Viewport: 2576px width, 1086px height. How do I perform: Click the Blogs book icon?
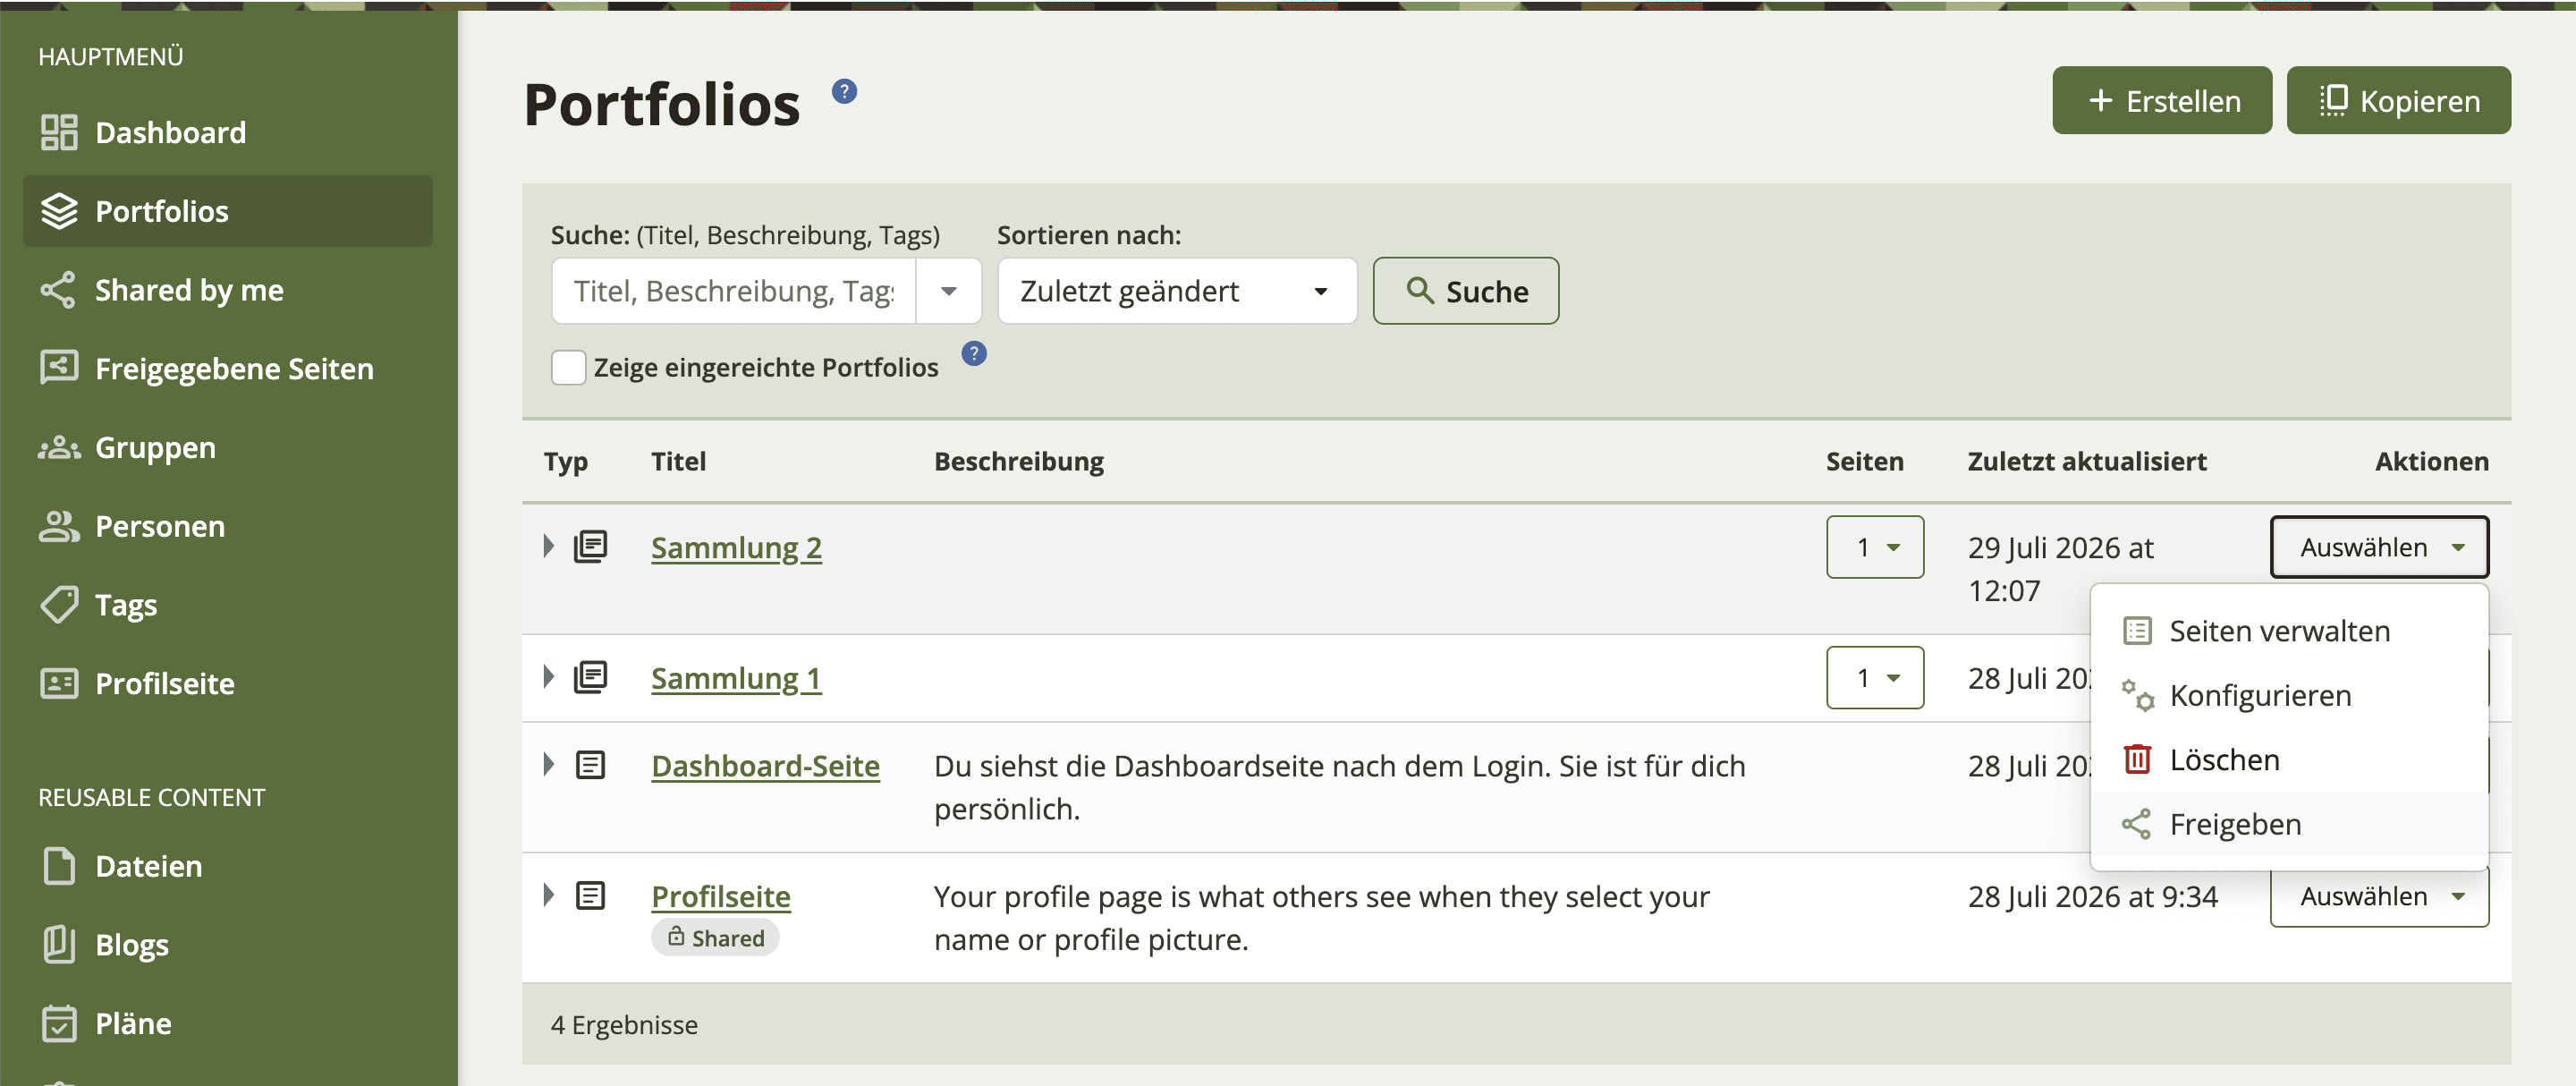[59, 944]
